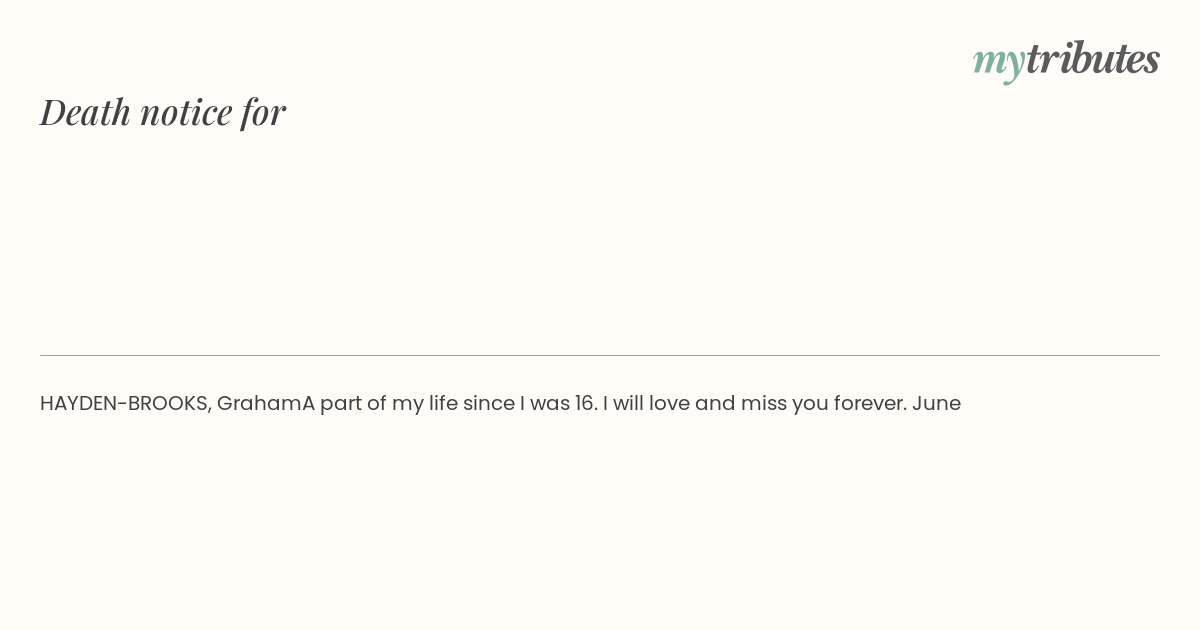Click the surname HAYDEN-BROOKS
Image resolution: width=1200 pixels, height=630 pixels.
(126, 404)
